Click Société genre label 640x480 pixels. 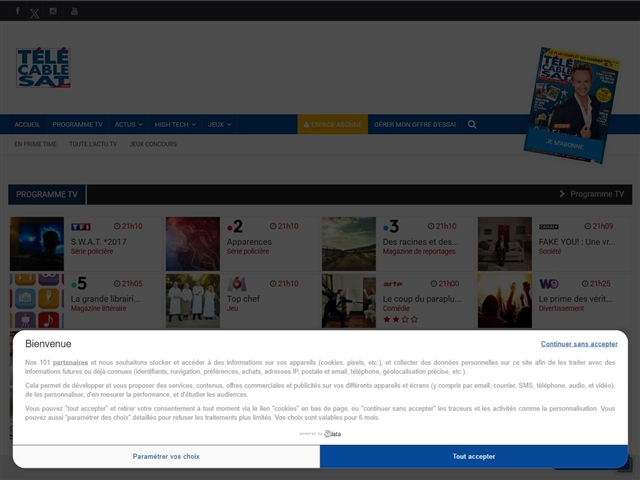[x=550, y=251]
